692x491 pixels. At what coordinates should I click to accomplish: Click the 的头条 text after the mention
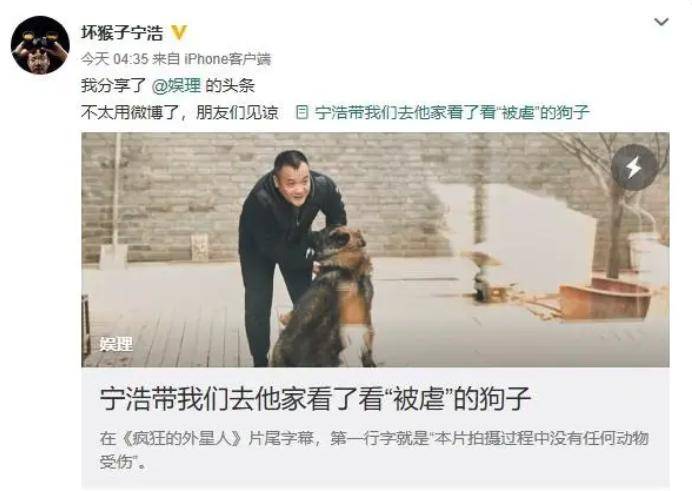tap(230, 85)
